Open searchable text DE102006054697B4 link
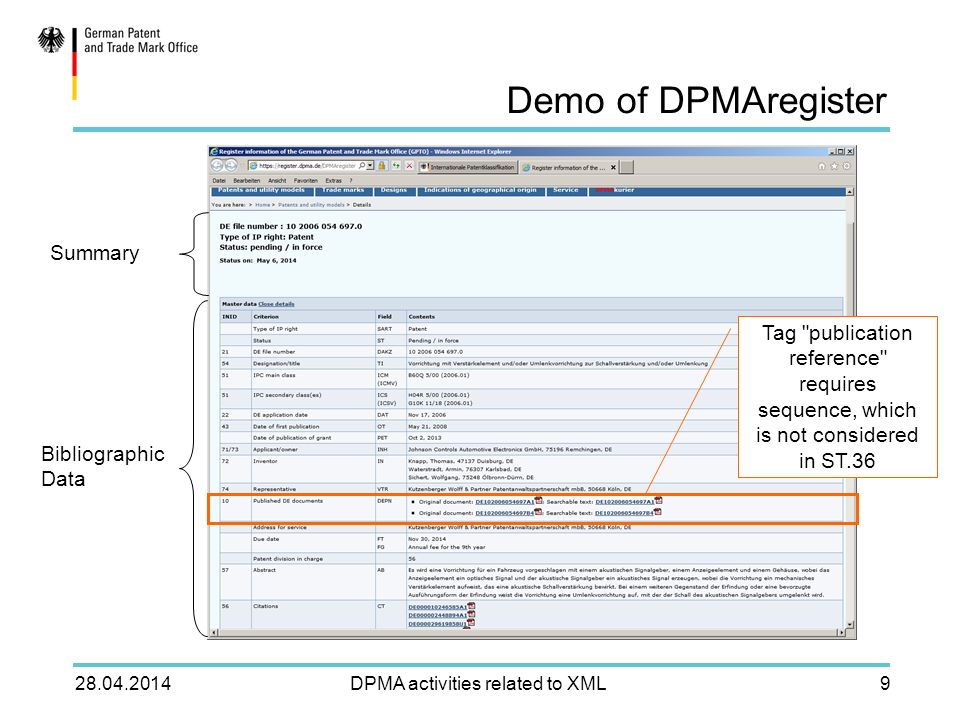 coord(624,513)
